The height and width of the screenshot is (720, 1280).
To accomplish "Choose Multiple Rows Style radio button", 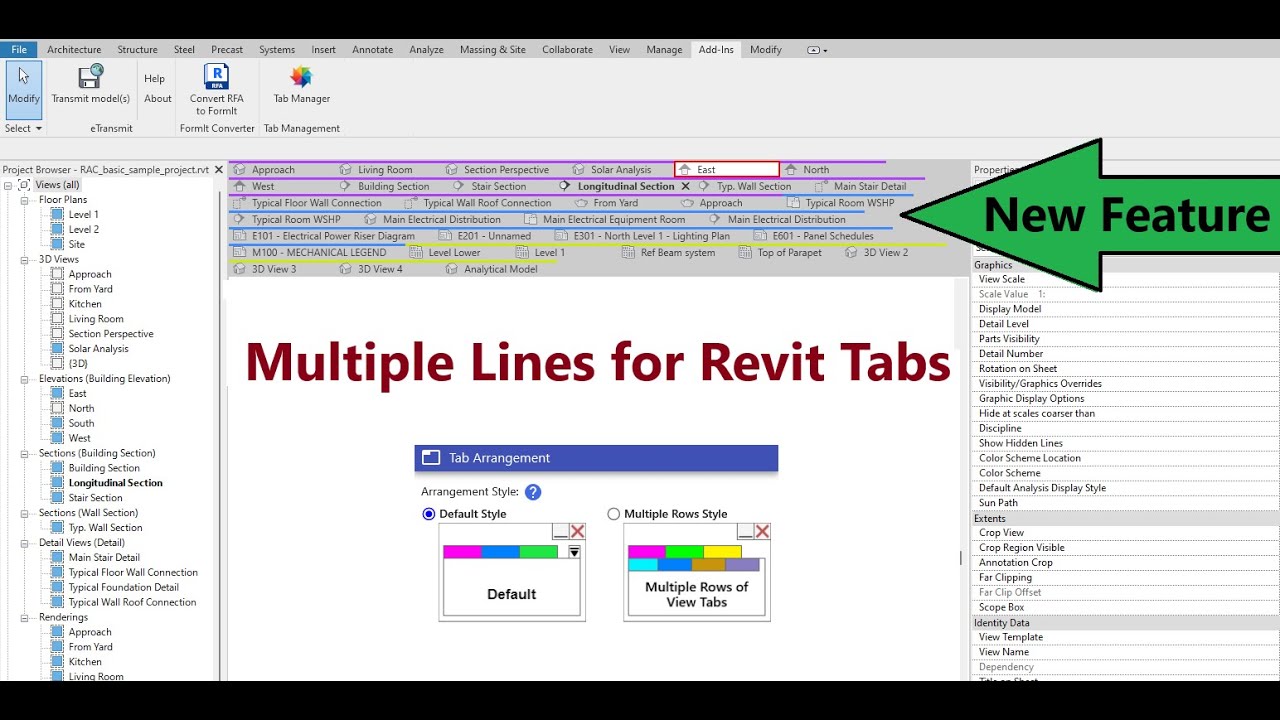I will click(x=614, y=514).
